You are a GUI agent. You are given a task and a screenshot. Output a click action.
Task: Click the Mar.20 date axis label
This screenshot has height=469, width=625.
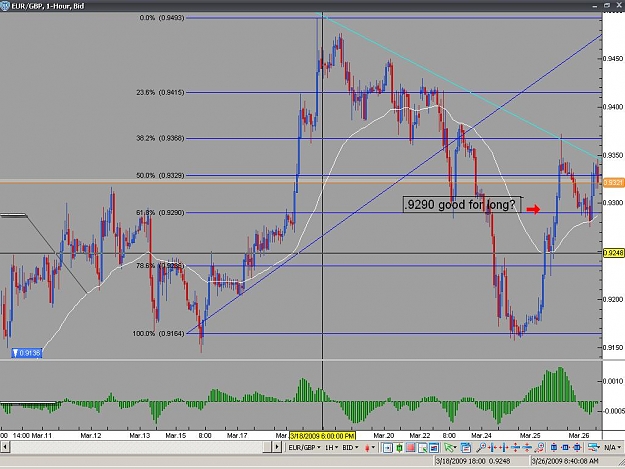pos(383,436)
